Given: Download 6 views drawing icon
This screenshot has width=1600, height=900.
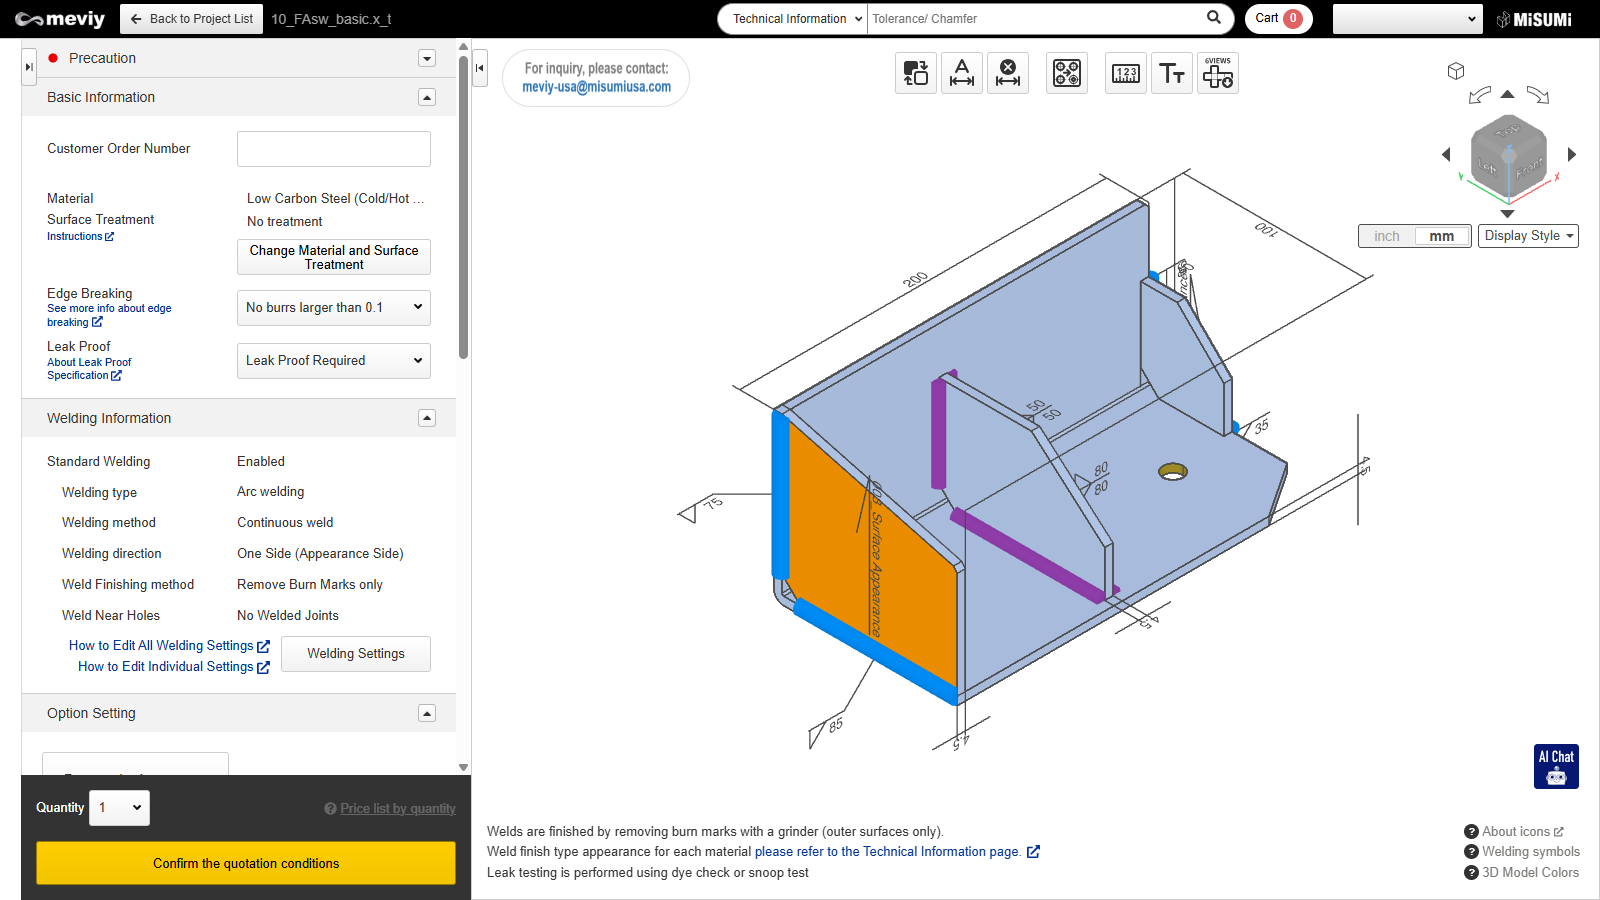Looking at the screenshot, I should (x=1218, y=73).
